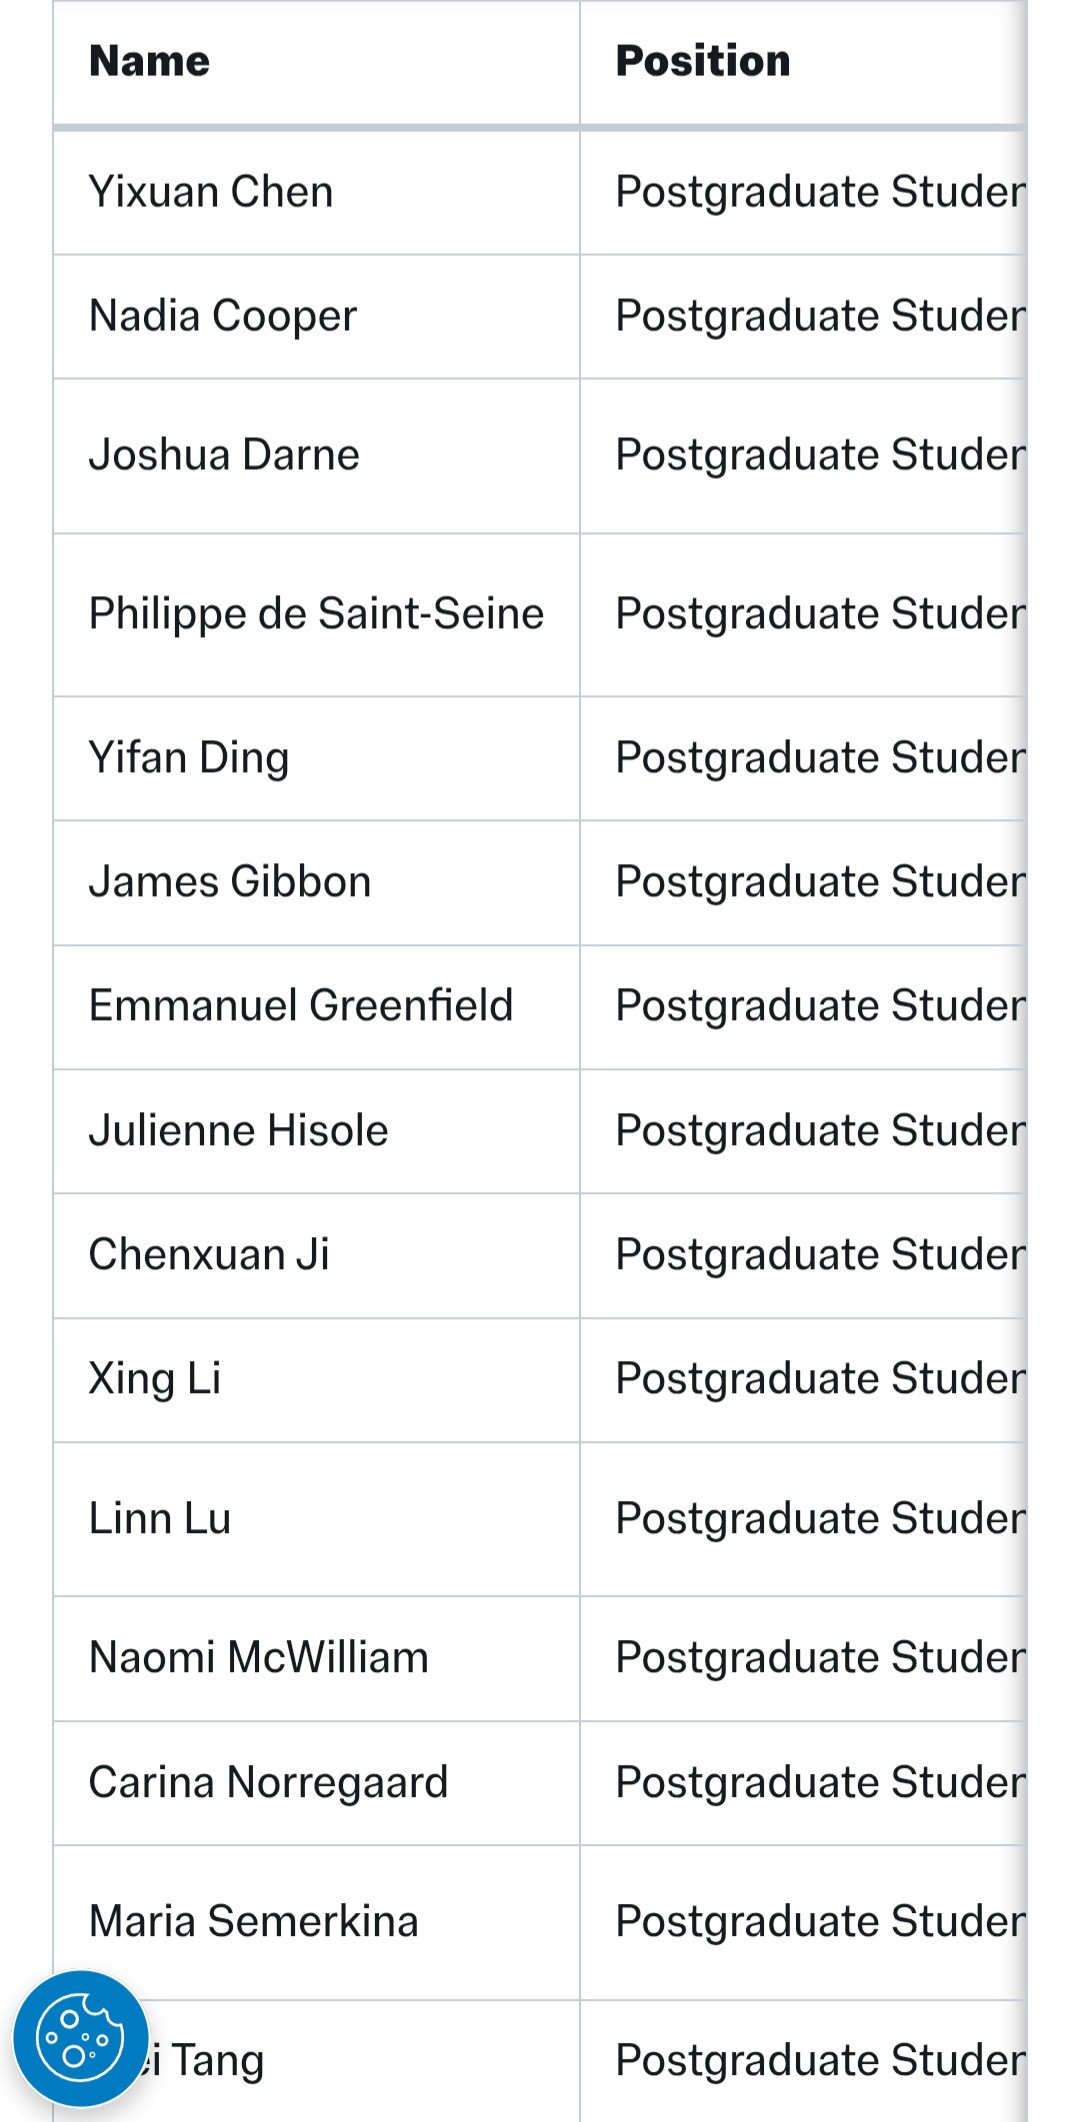Screen dimensions: 1080x2122
Task: Select the Nadia Cooper name cell
Action: pos(223,316)
